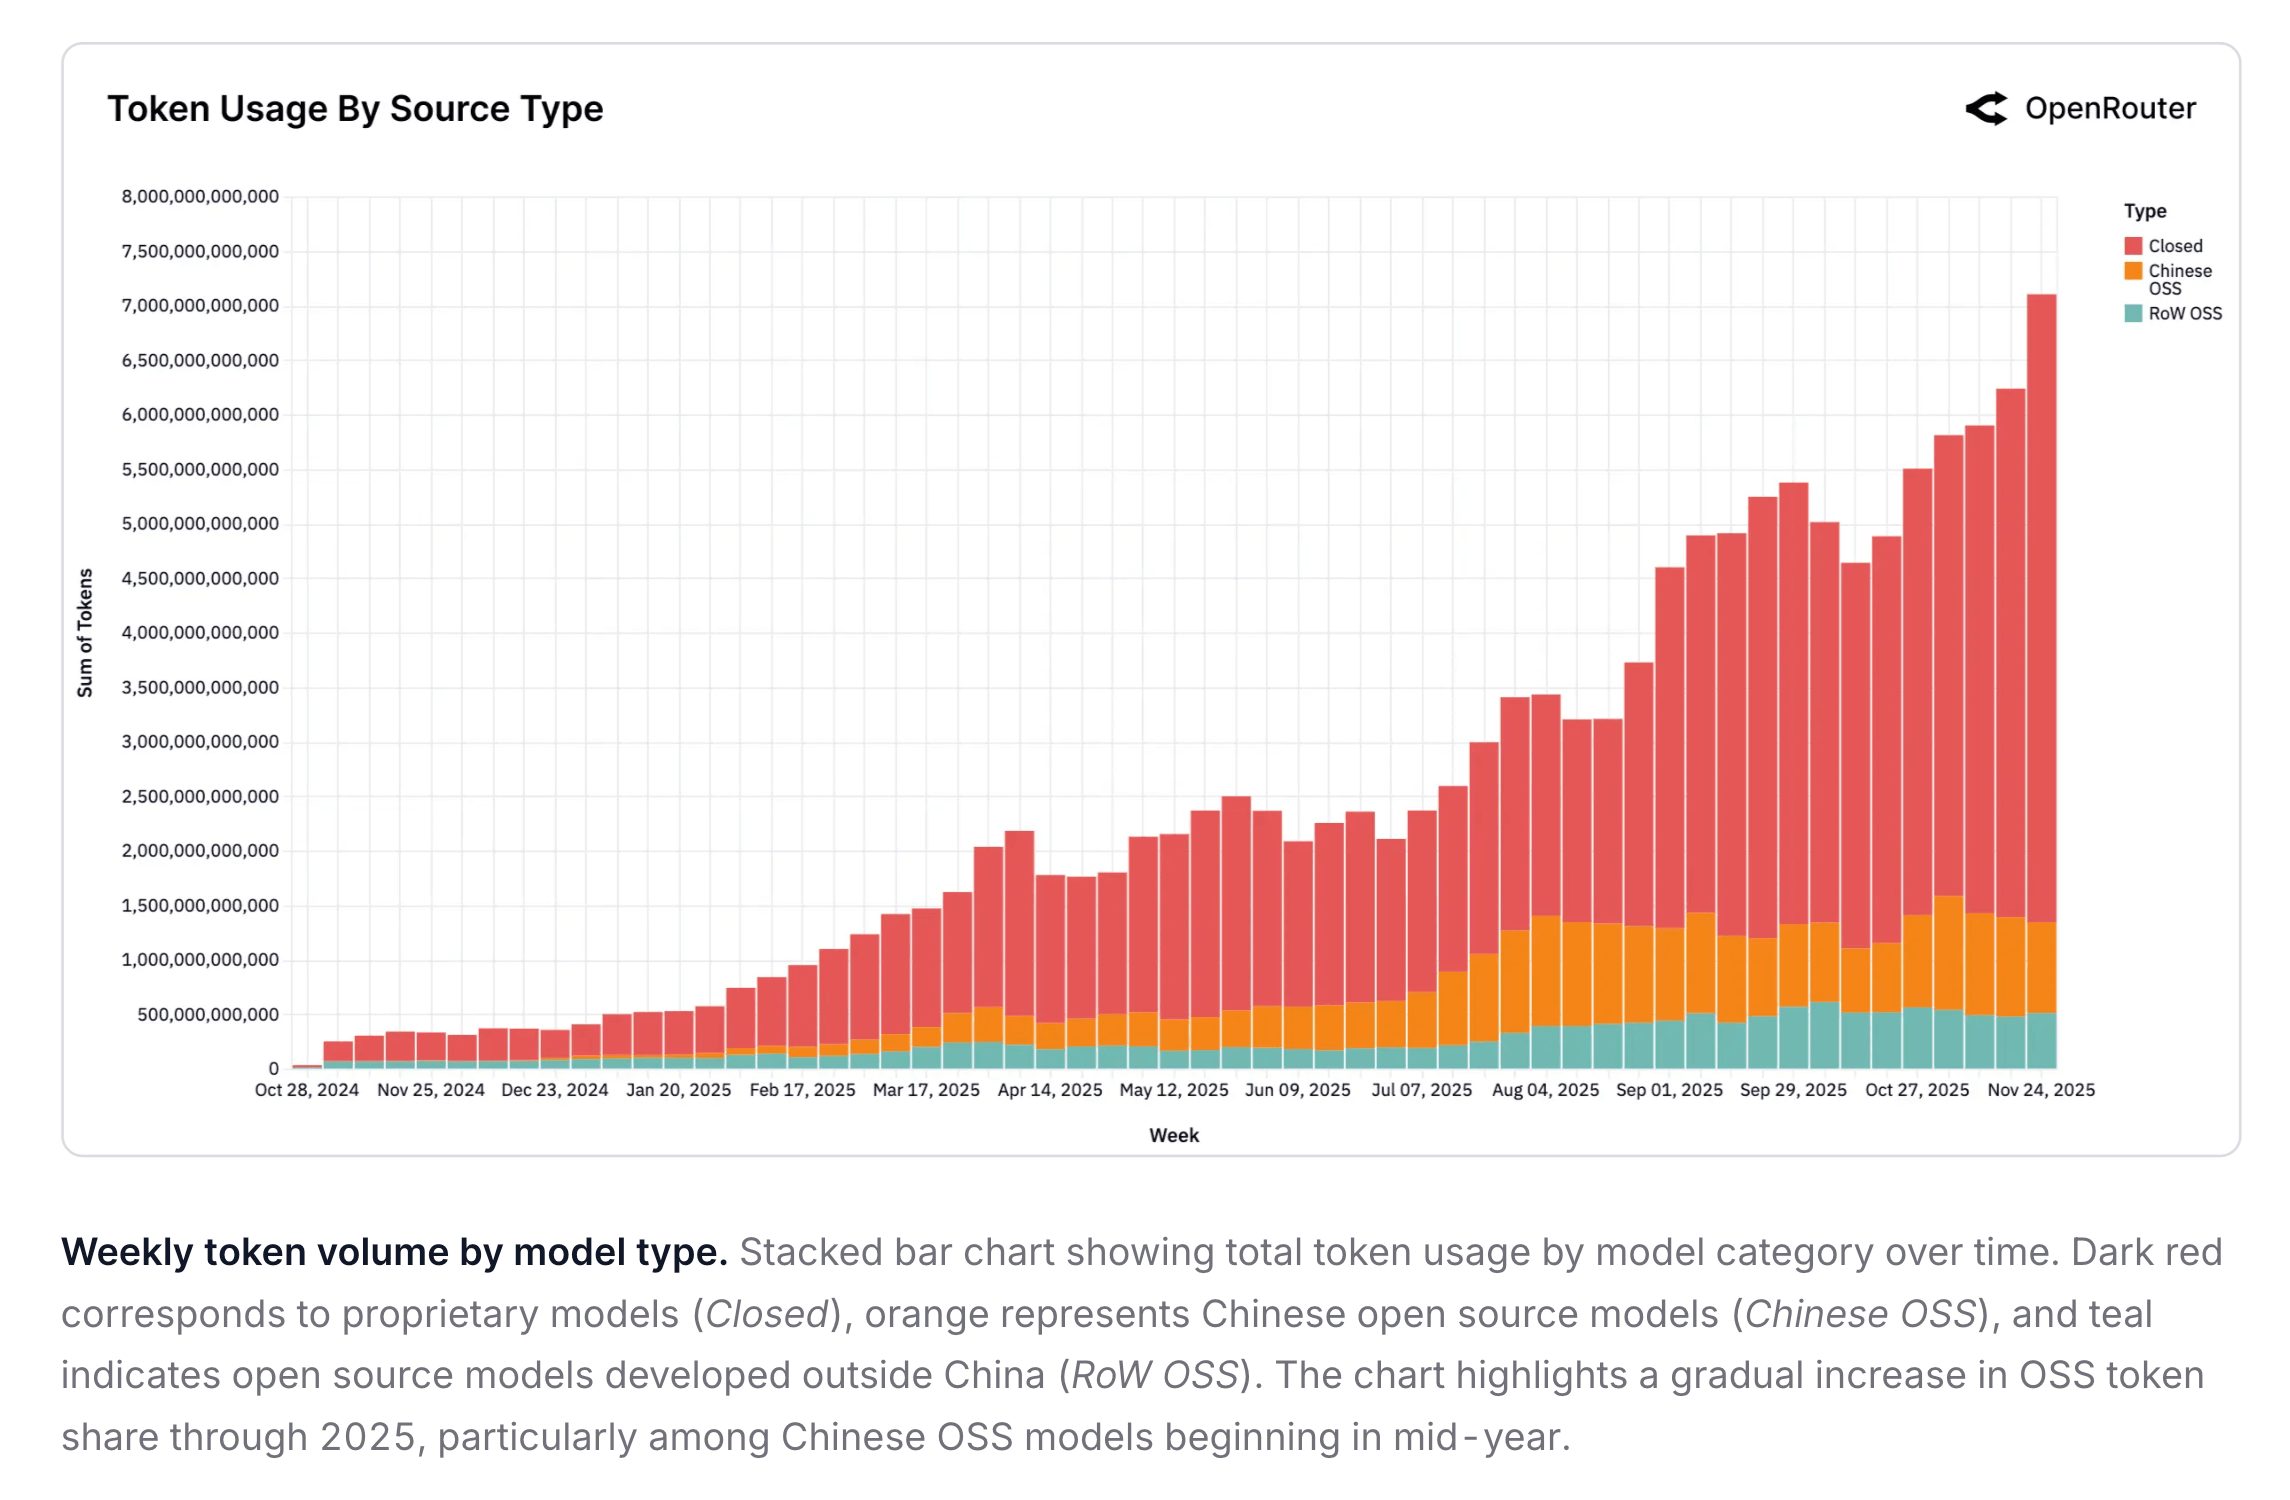Click the bold Weekly token volume caption heading
The image size is (2290, 1500).
394,1252
